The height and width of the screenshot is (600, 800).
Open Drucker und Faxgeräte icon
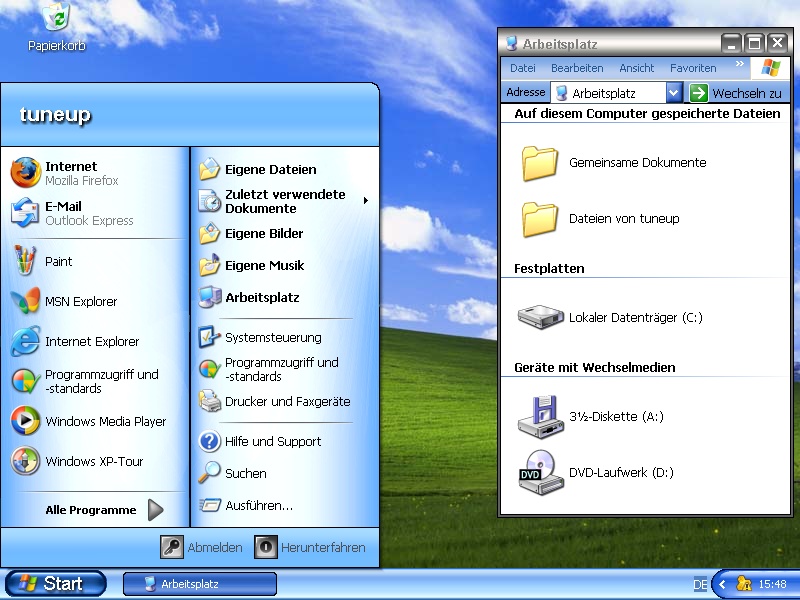click(x=209, y=401)
